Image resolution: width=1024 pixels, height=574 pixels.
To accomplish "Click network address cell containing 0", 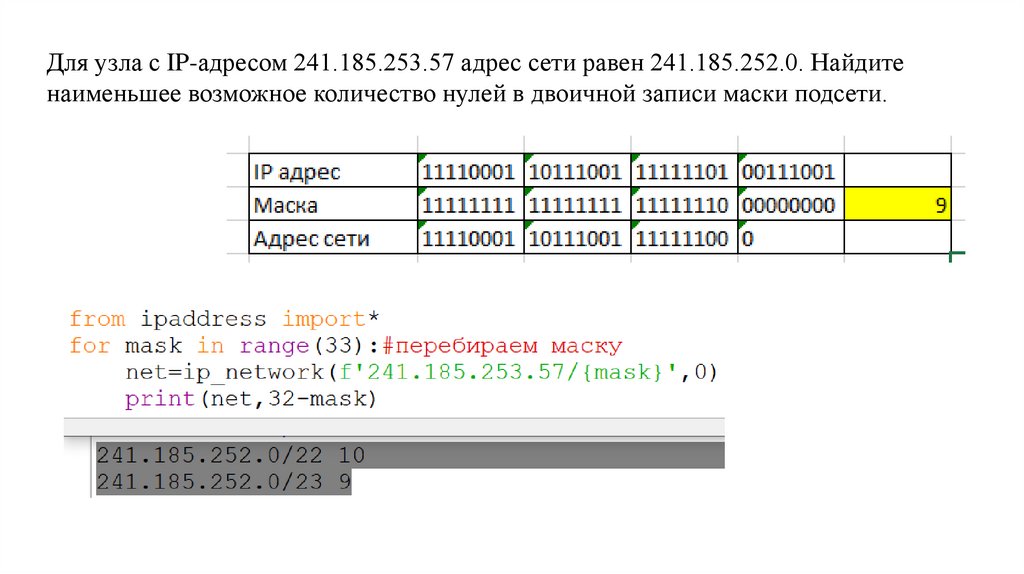I will pos(790,238).
